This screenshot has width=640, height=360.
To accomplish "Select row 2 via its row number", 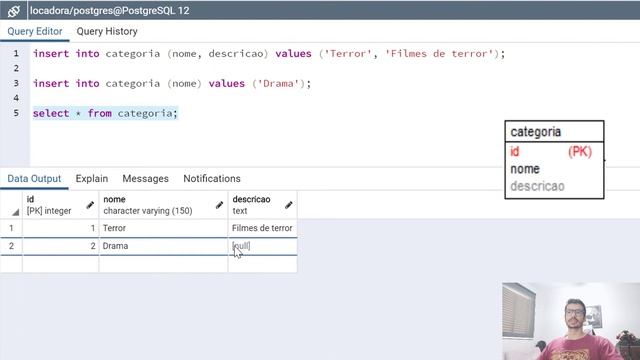I will [11, 246].
